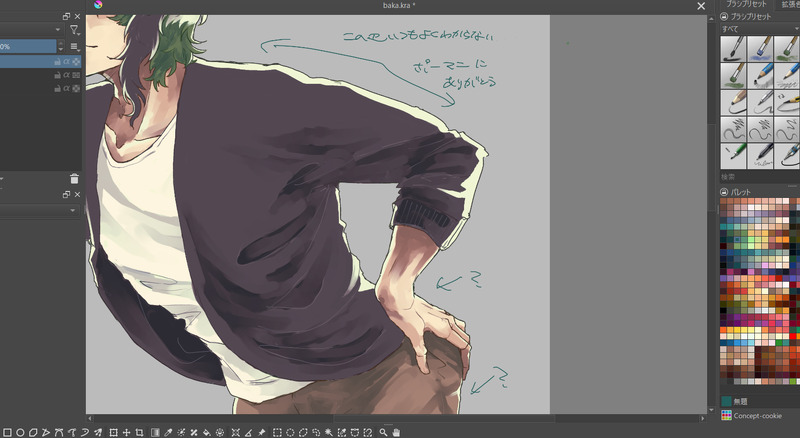Float the lower left docker
This screenshot has width=800, height=438.
[x=66, y=194]
